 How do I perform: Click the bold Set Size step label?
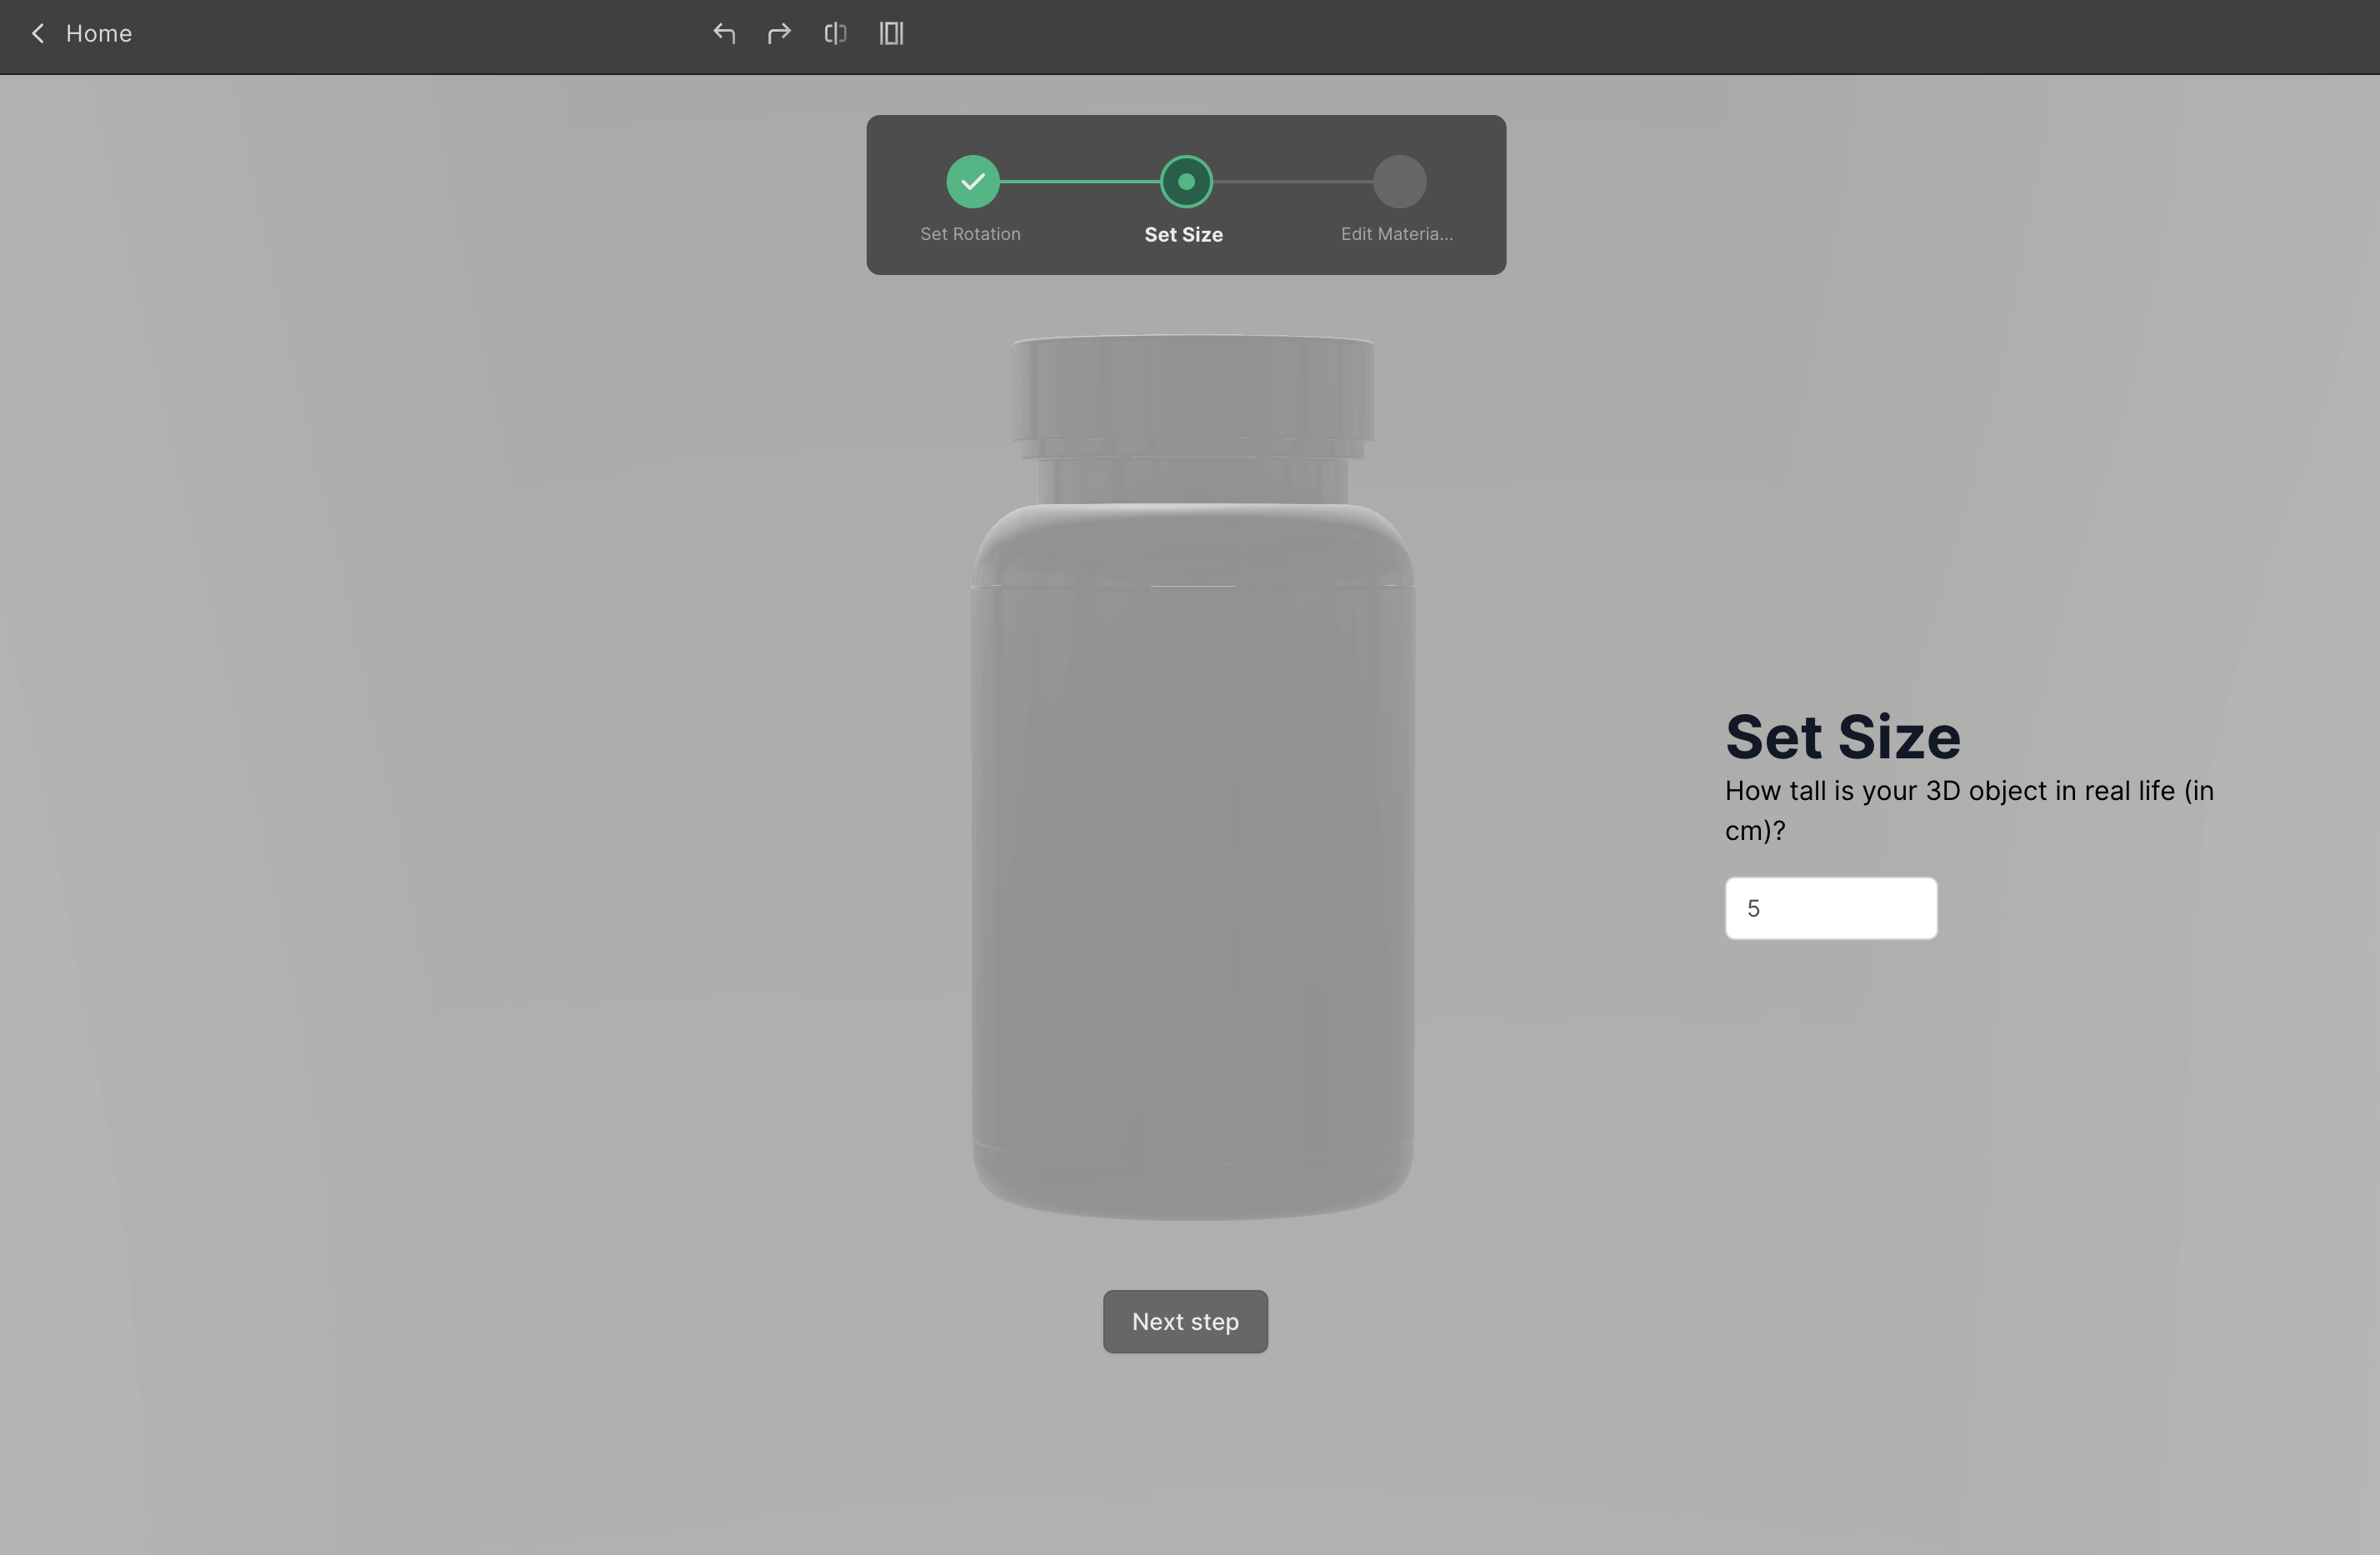[x=1183, y=235]
